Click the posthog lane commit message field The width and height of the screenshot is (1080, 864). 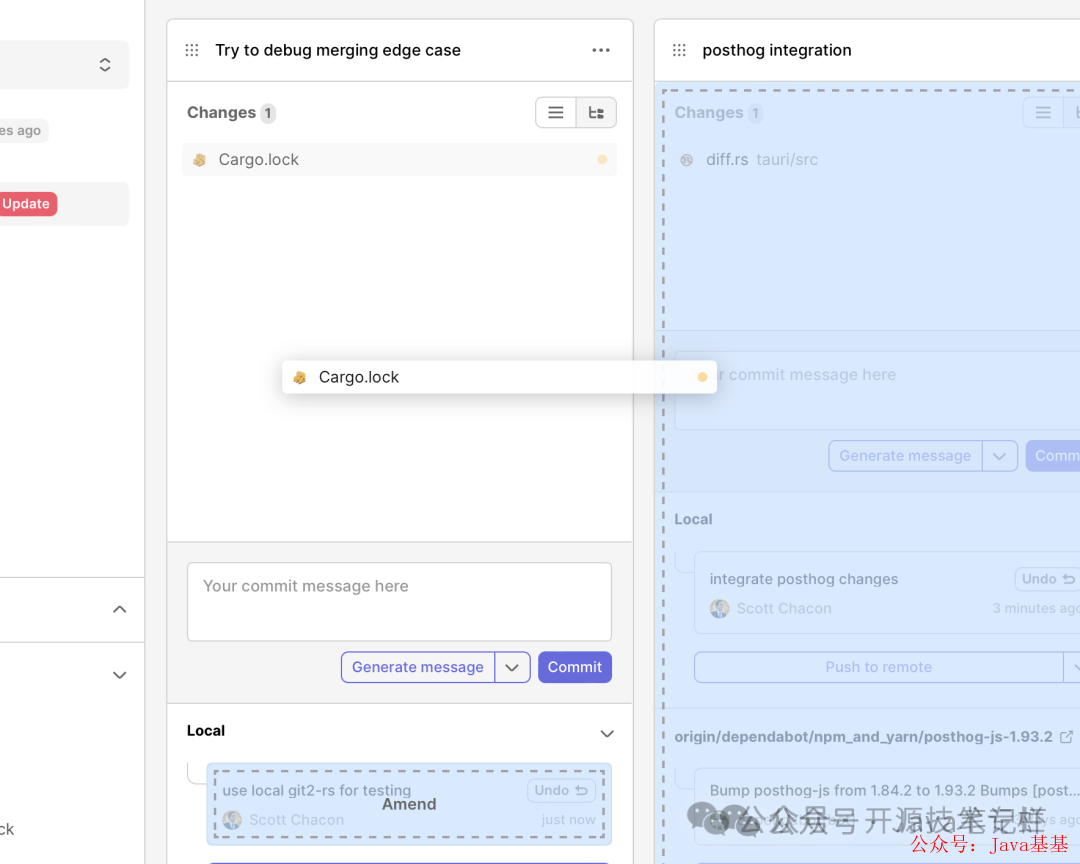click(878, 391)
